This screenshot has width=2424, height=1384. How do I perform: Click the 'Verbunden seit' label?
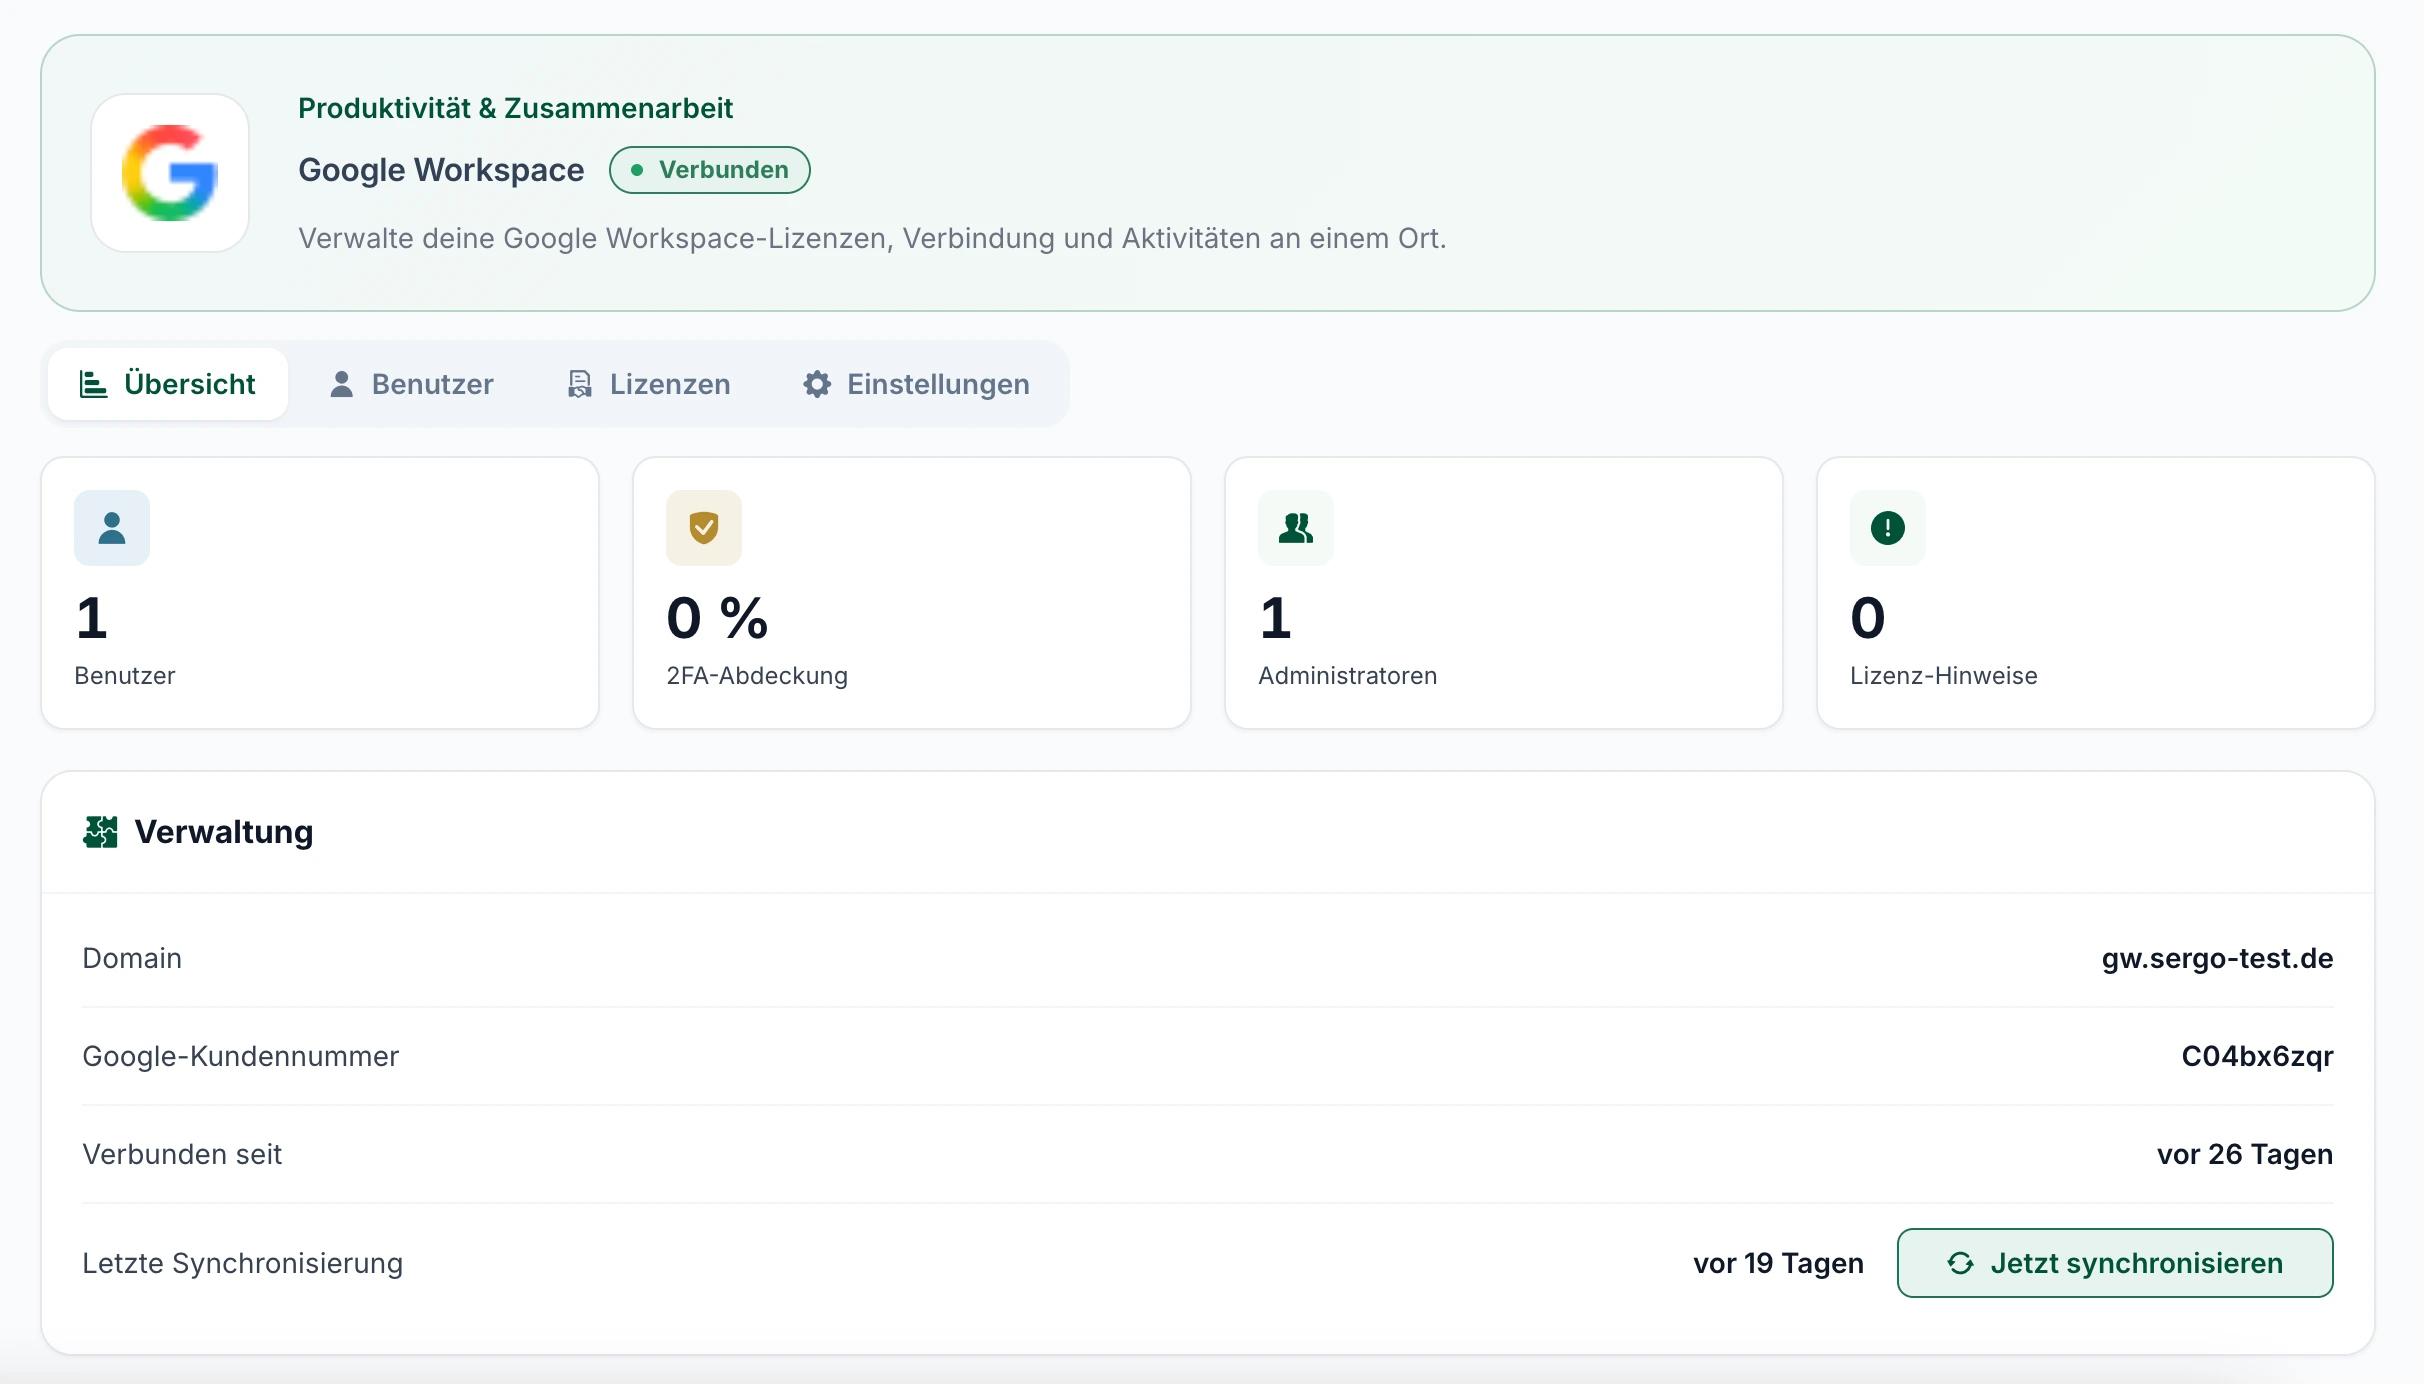tap(182, 1154)
